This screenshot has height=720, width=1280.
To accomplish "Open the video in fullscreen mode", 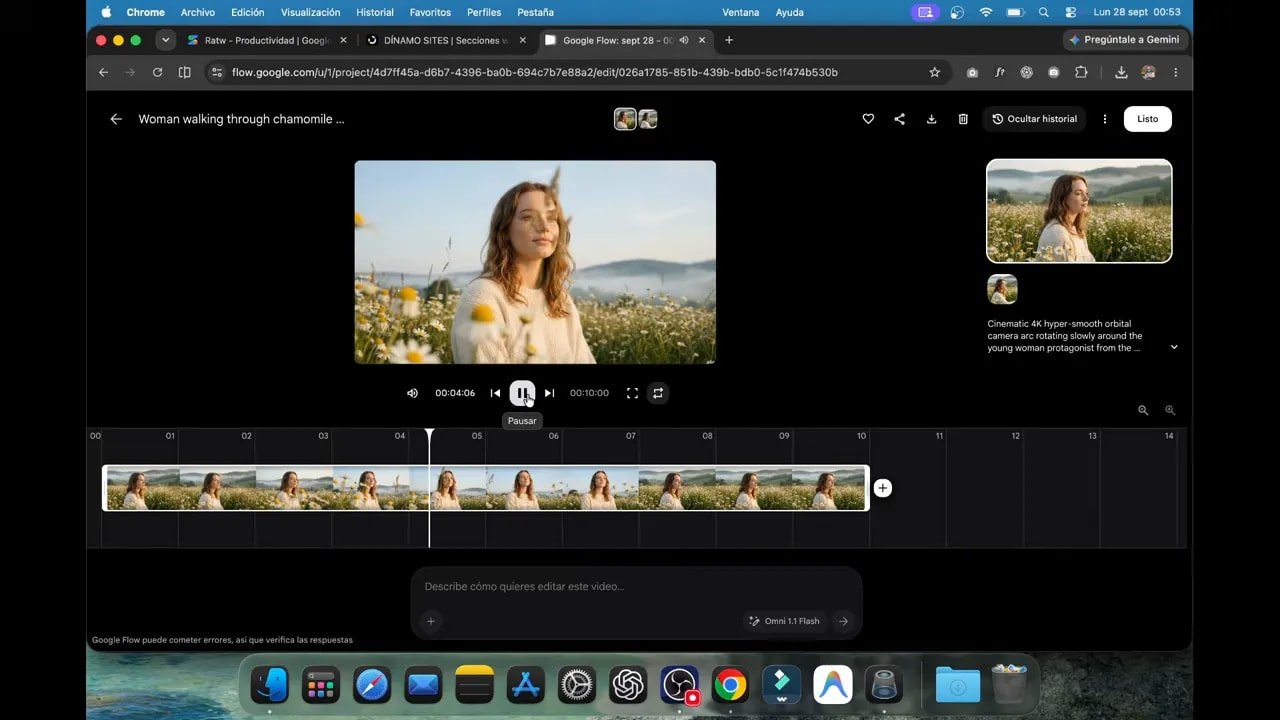I will click(x=632, y=393).
